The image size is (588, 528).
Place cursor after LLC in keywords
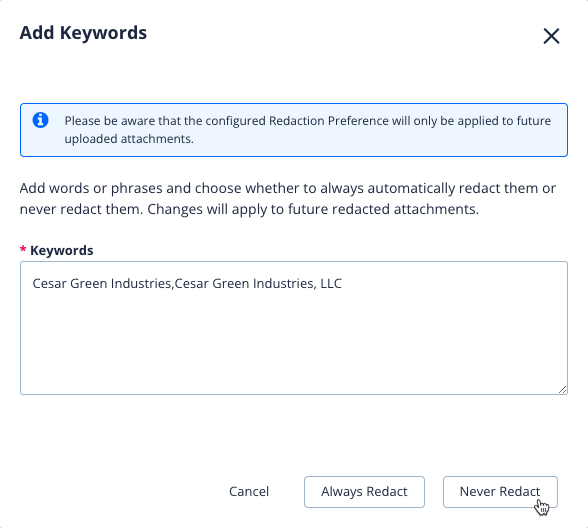point(342,284)
